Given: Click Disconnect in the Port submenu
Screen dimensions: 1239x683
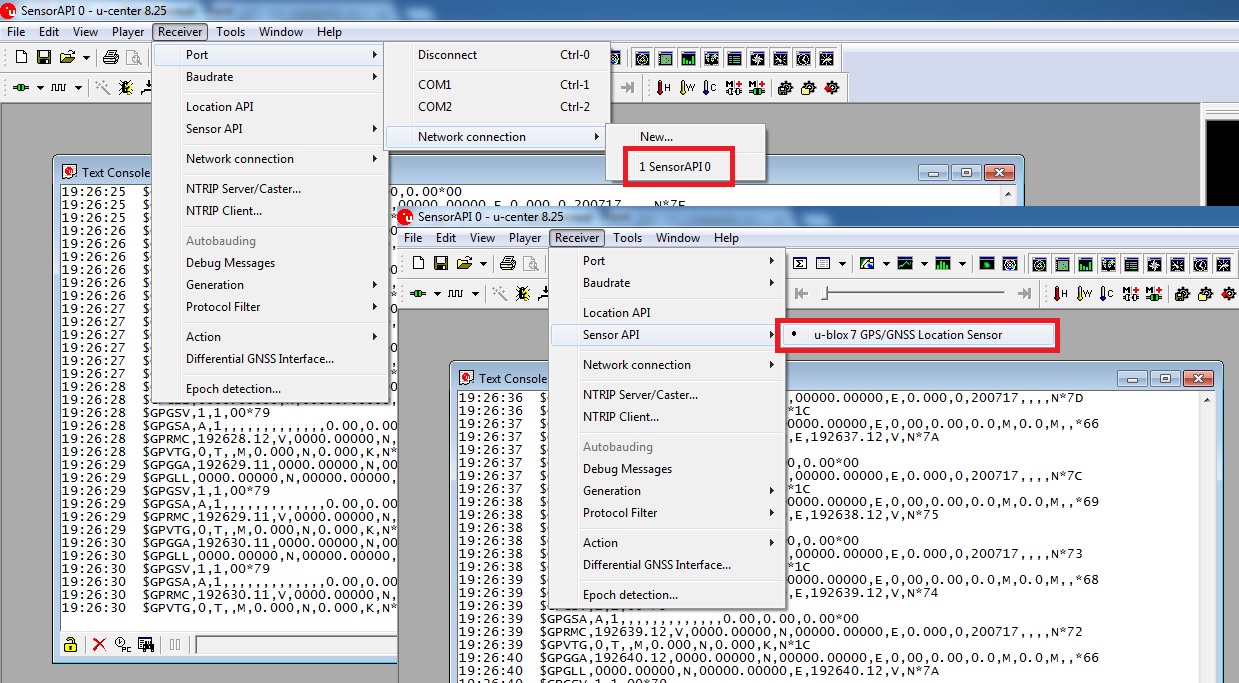Looking at the screenshot, I should coord(447,55).
